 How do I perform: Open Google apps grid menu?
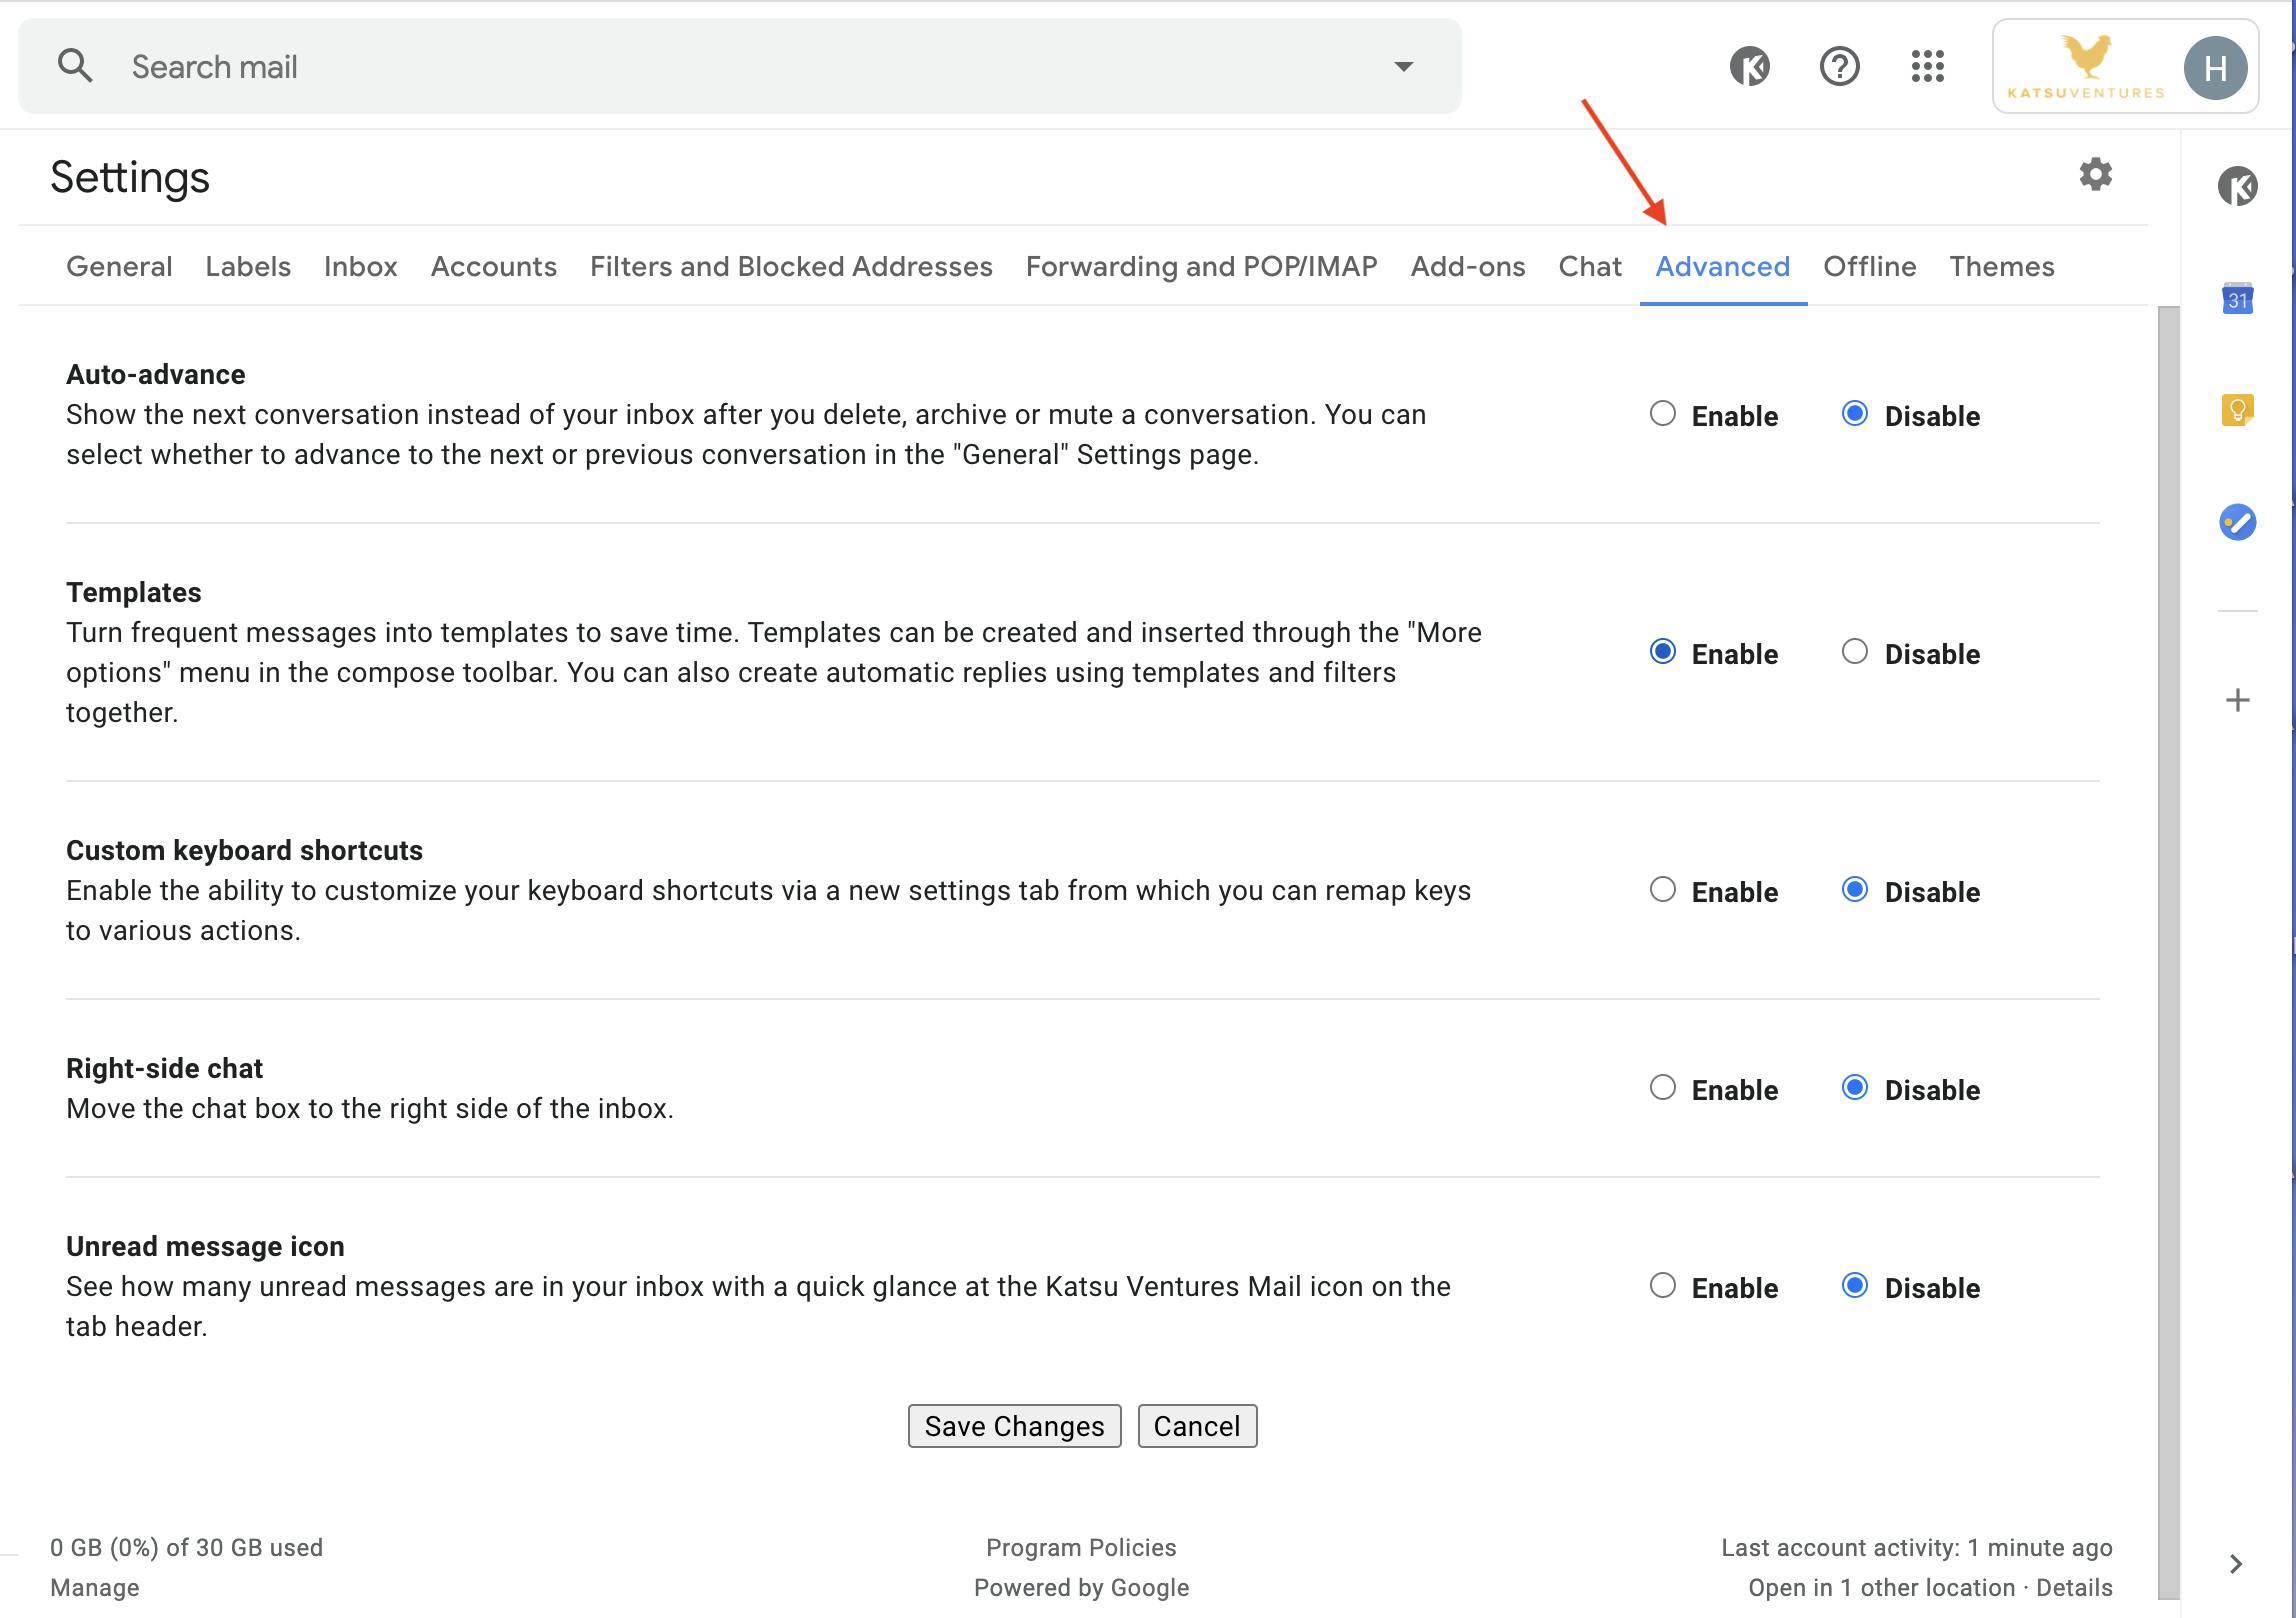point(1926,65)
